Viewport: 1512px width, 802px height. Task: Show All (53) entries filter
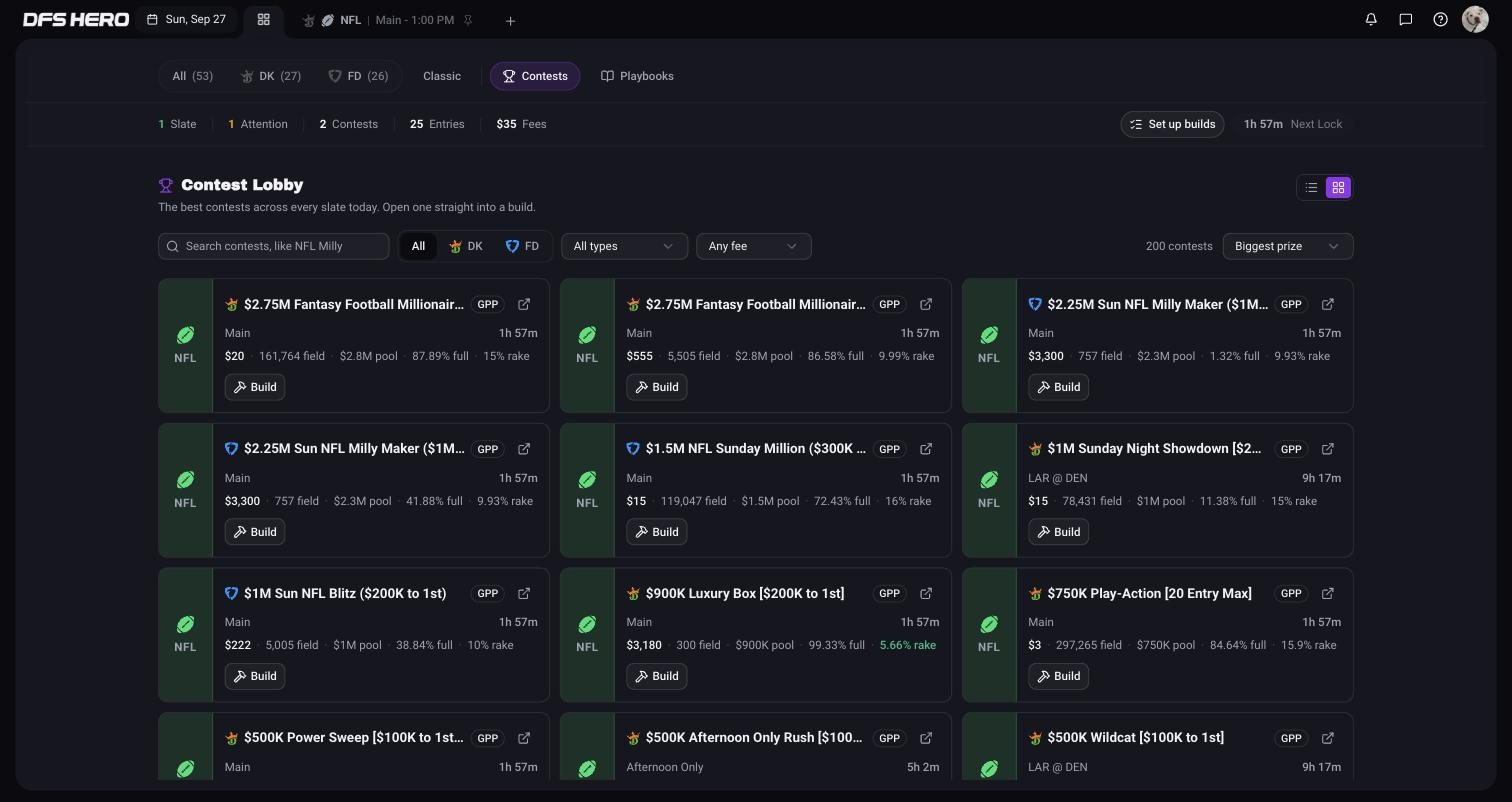click(192, 76)
